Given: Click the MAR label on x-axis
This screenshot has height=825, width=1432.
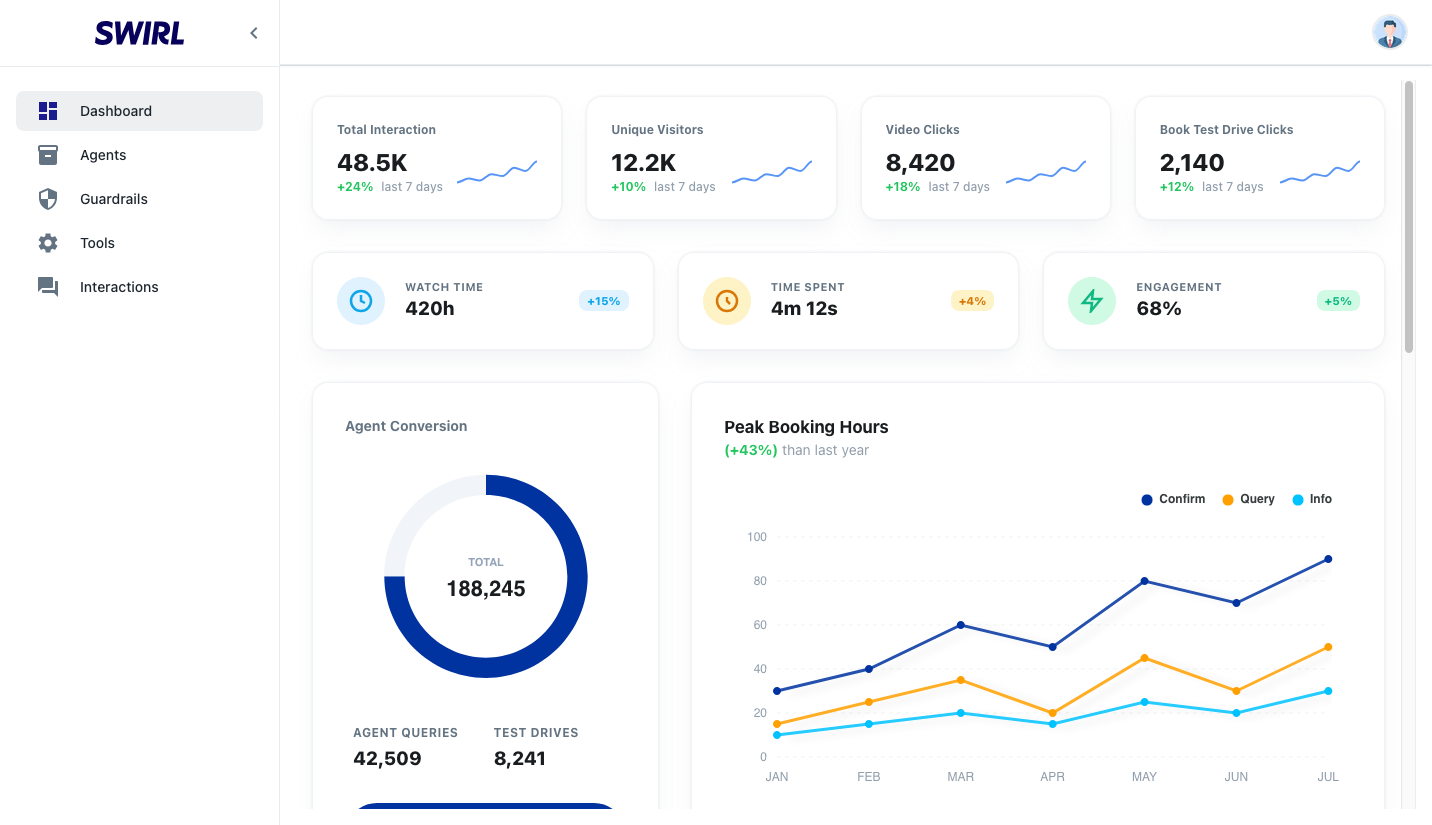Looking at the screenshot, I should (x=961, y=777).
